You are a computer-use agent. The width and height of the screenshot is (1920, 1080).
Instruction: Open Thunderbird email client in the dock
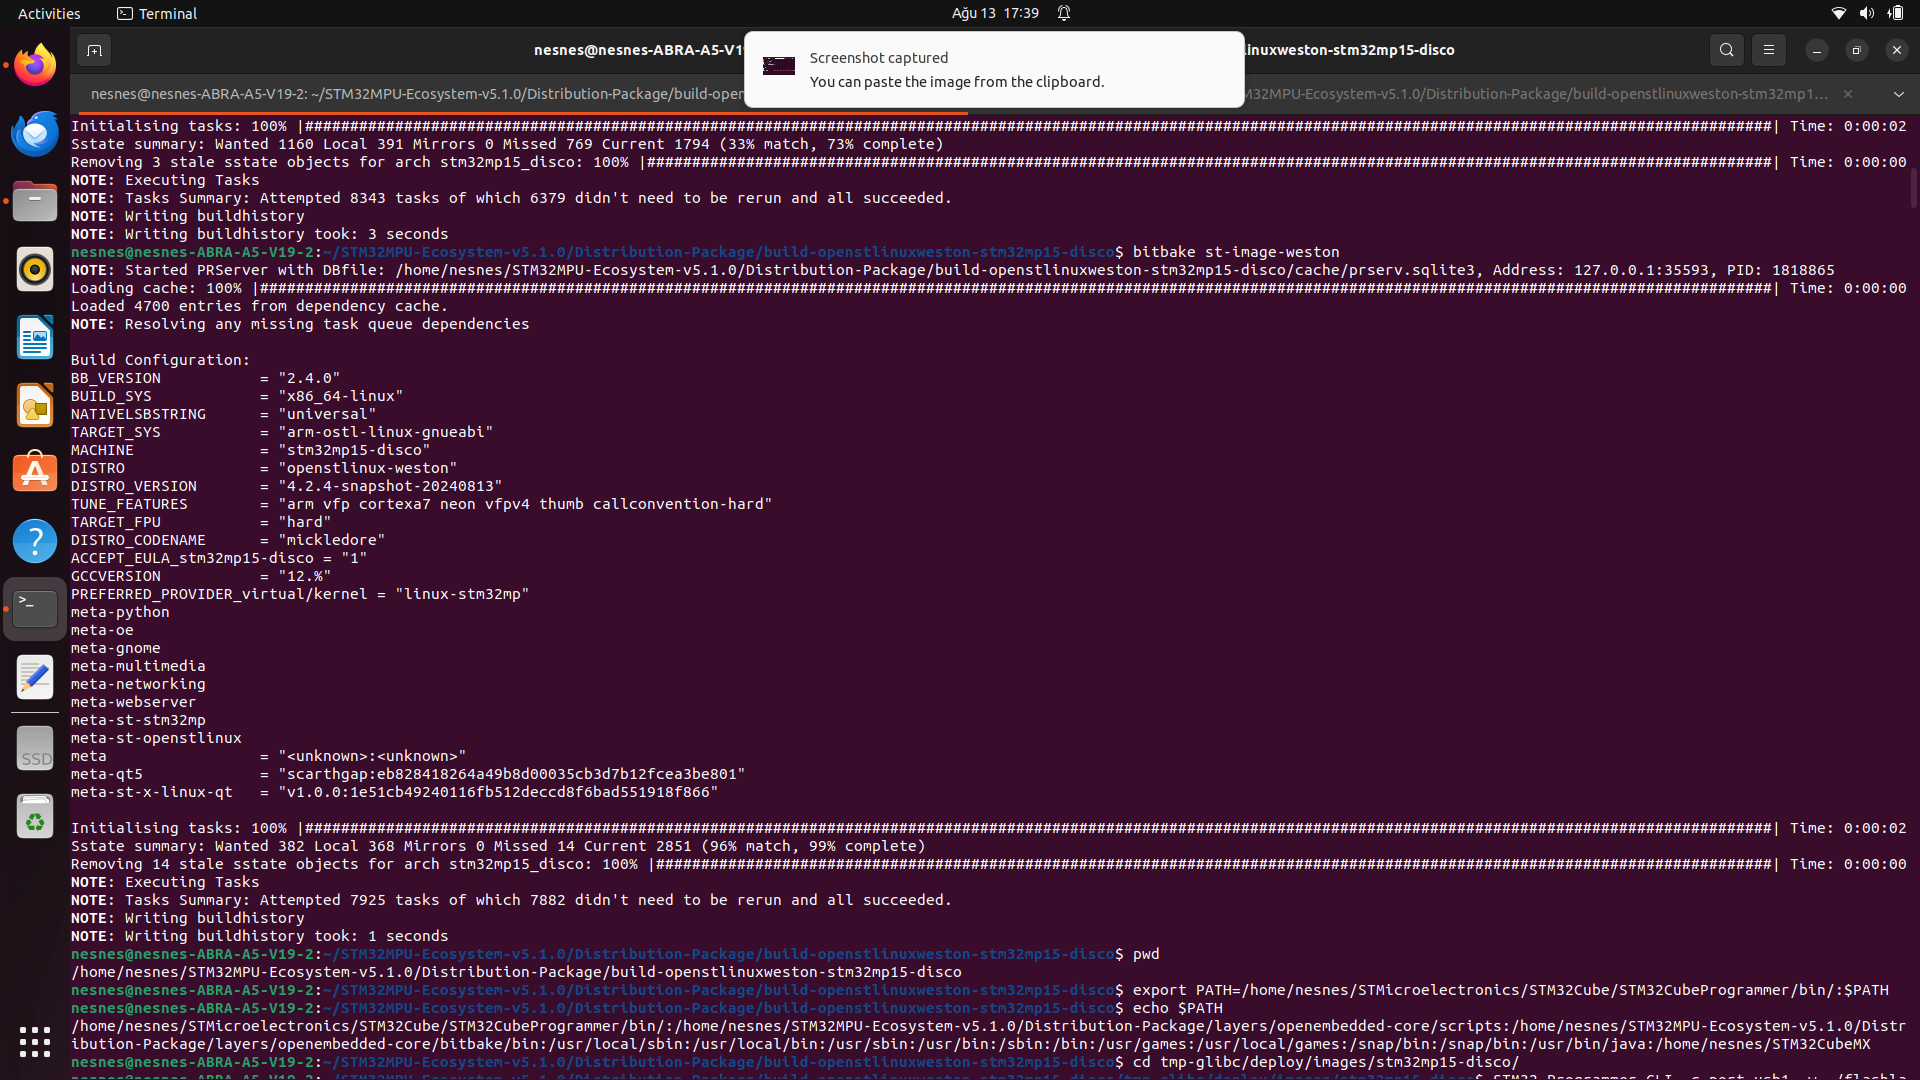35,133
